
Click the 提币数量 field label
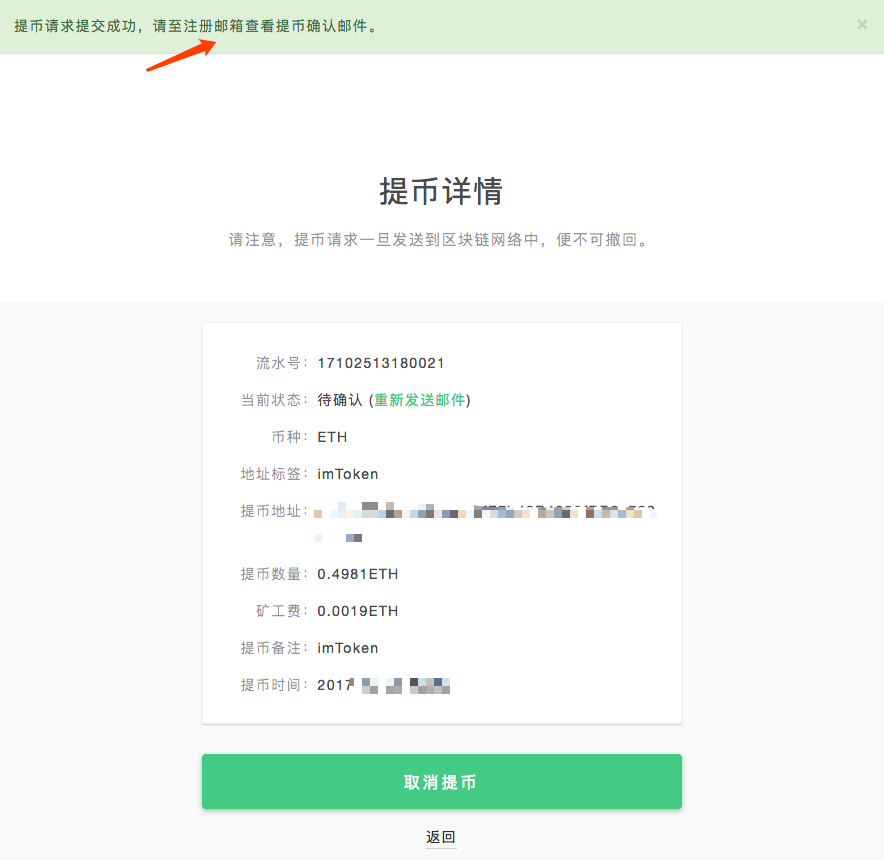pos(273,574)
